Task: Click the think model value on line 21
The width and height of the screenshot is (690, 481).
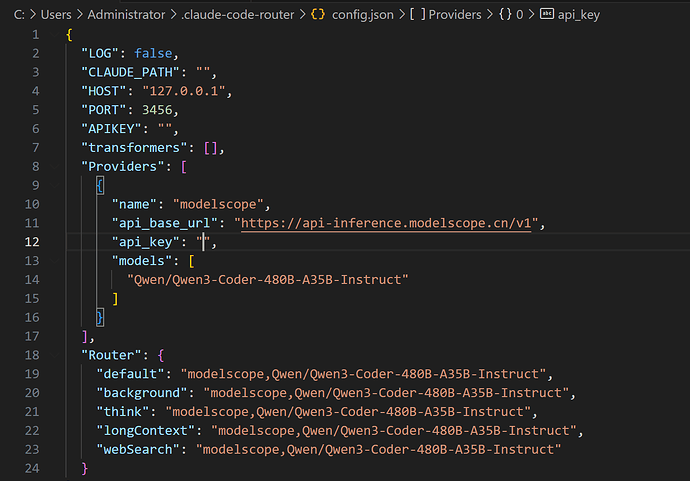Action: click(348, 412)
